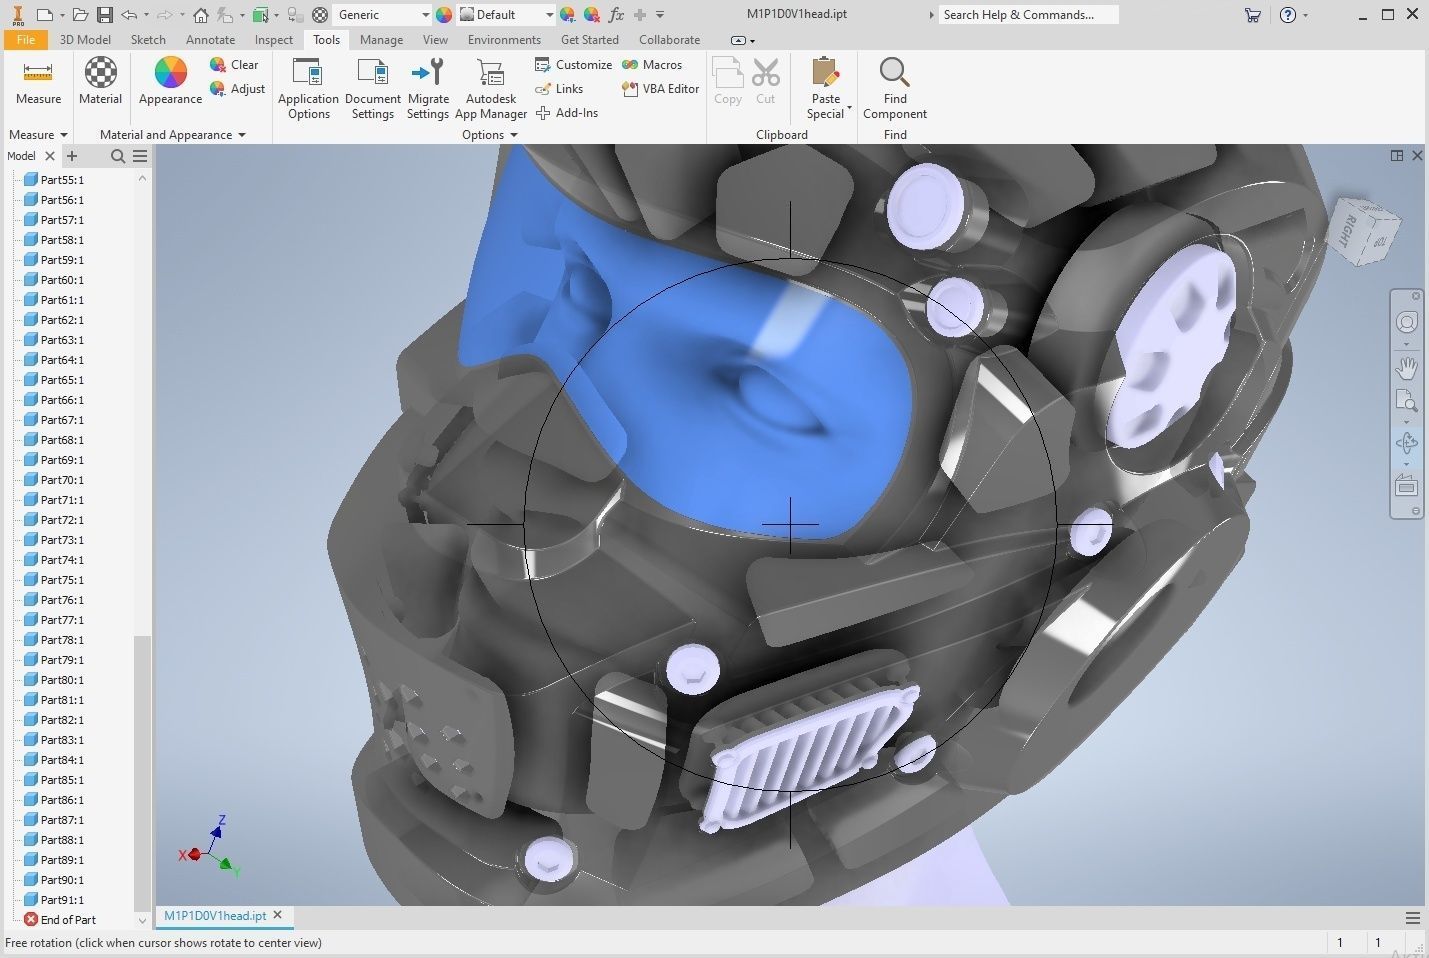Click Find Component magnifier icon
1429x958 pixels.
[894, 74]
